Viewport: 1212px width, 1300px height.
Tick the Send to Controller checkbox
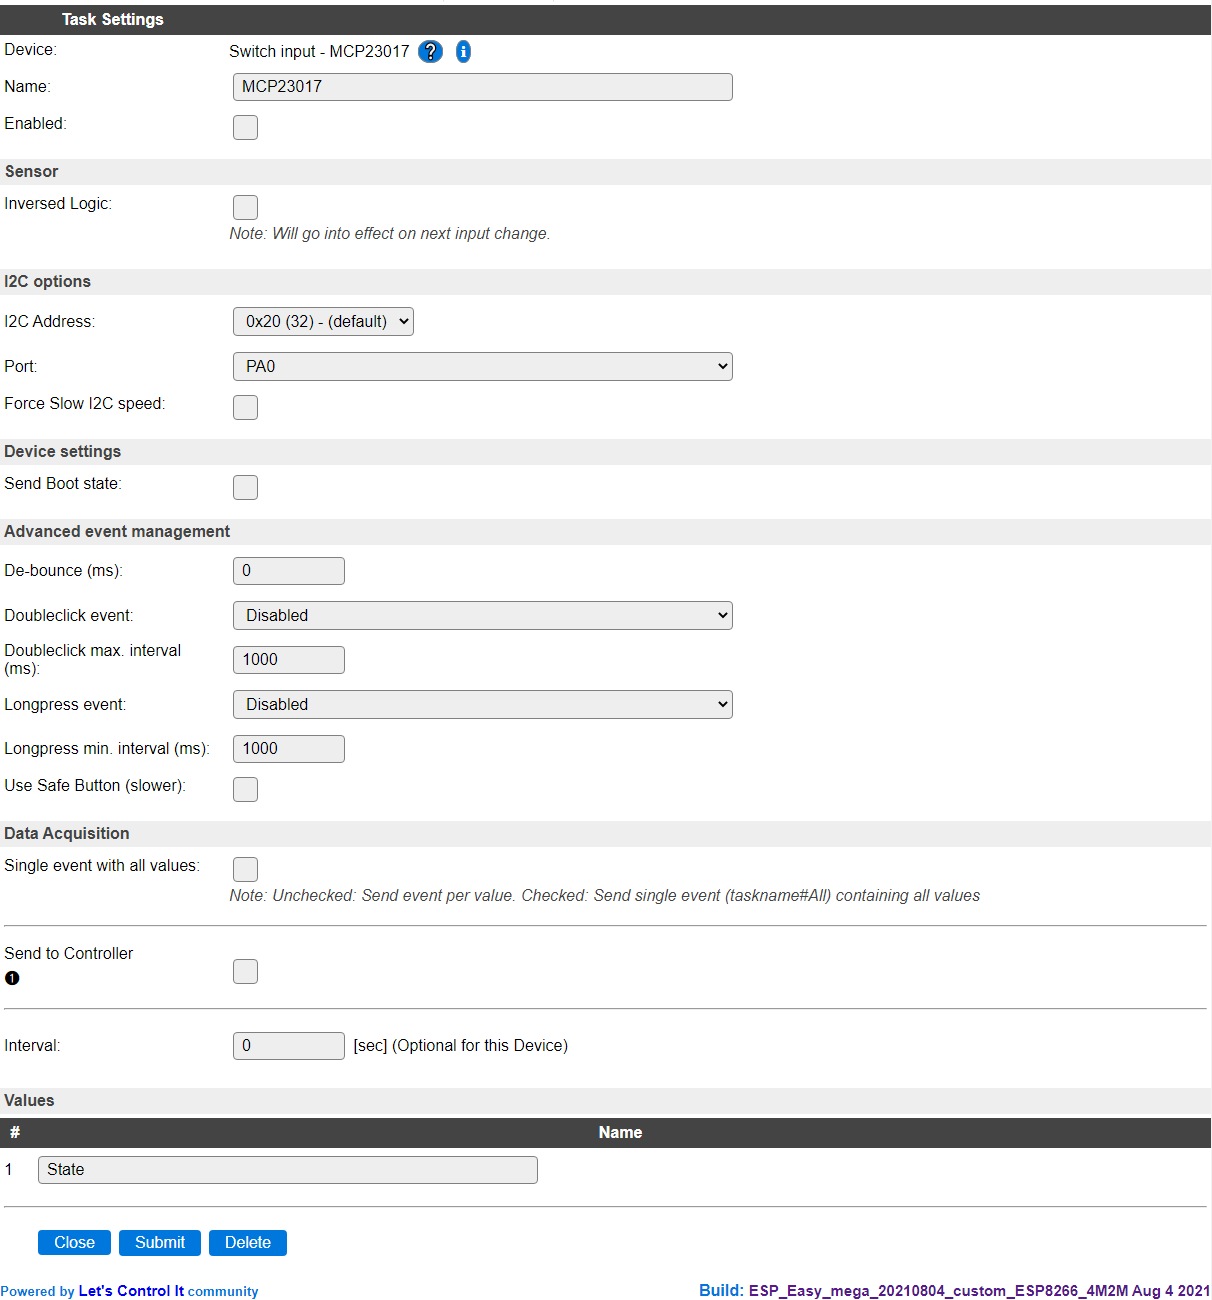[x=245, y=971]
